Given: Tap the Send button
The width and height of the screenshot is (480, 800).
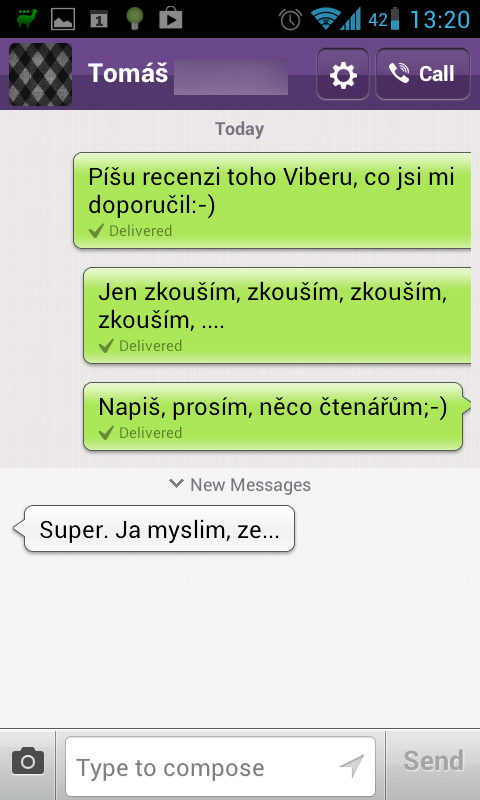Looking at the screenshot, I should (x=433, y=761).
